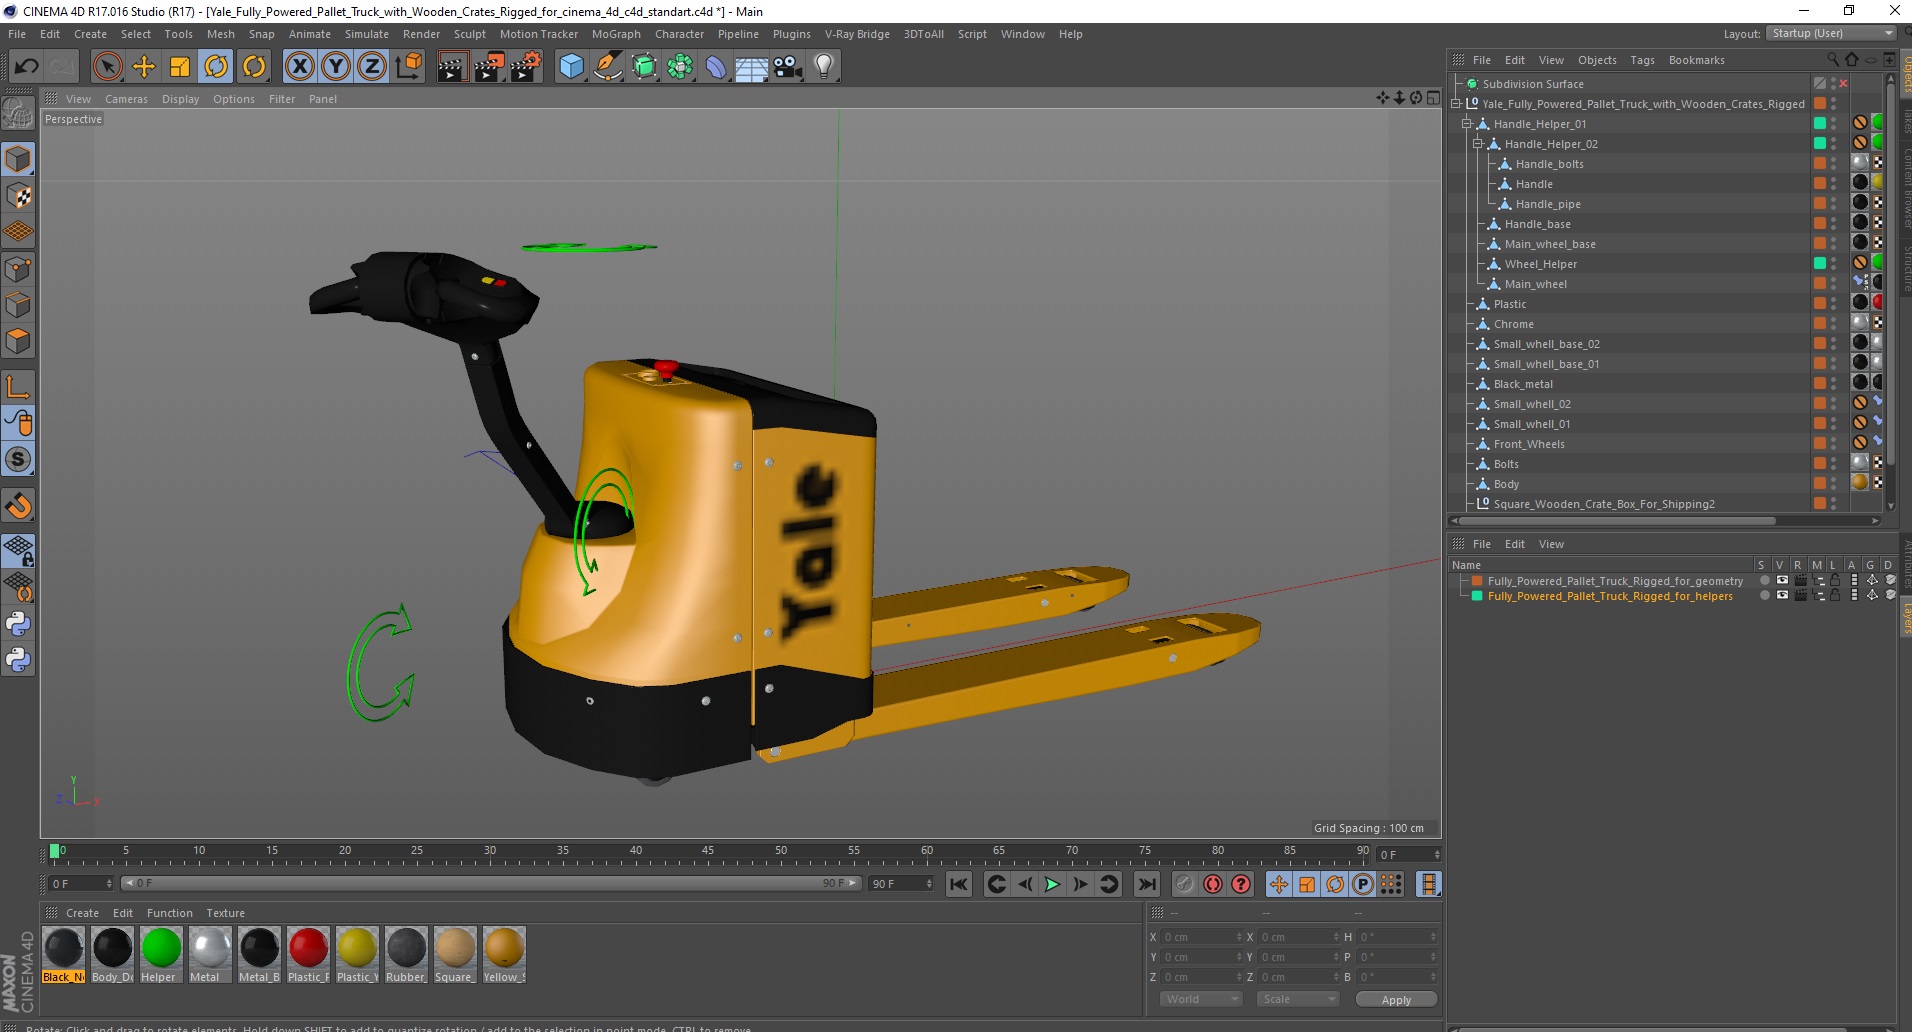Toggle solo for geometry layer
The height and width of the screenshot is (1032, 1912).
[x=1765, y=580]
